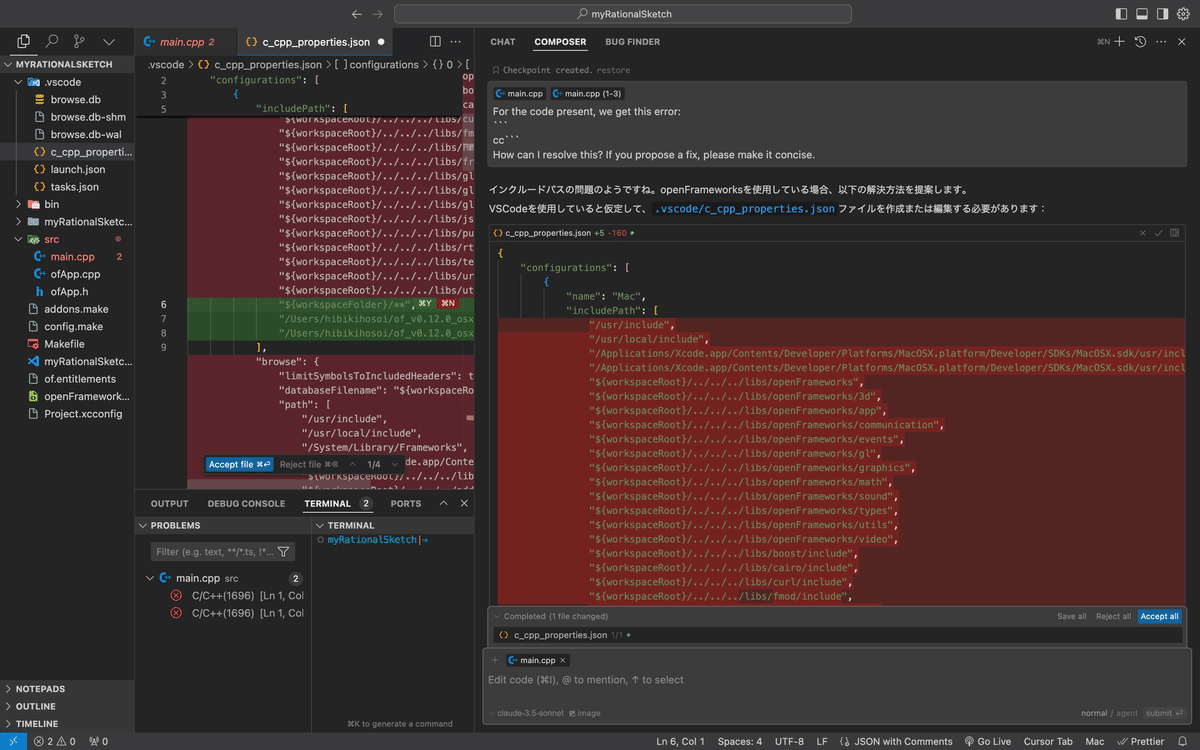This screenshot has height=750, width=1200.
Task: Split the editor to the right
Action: [x=435, y=42]
